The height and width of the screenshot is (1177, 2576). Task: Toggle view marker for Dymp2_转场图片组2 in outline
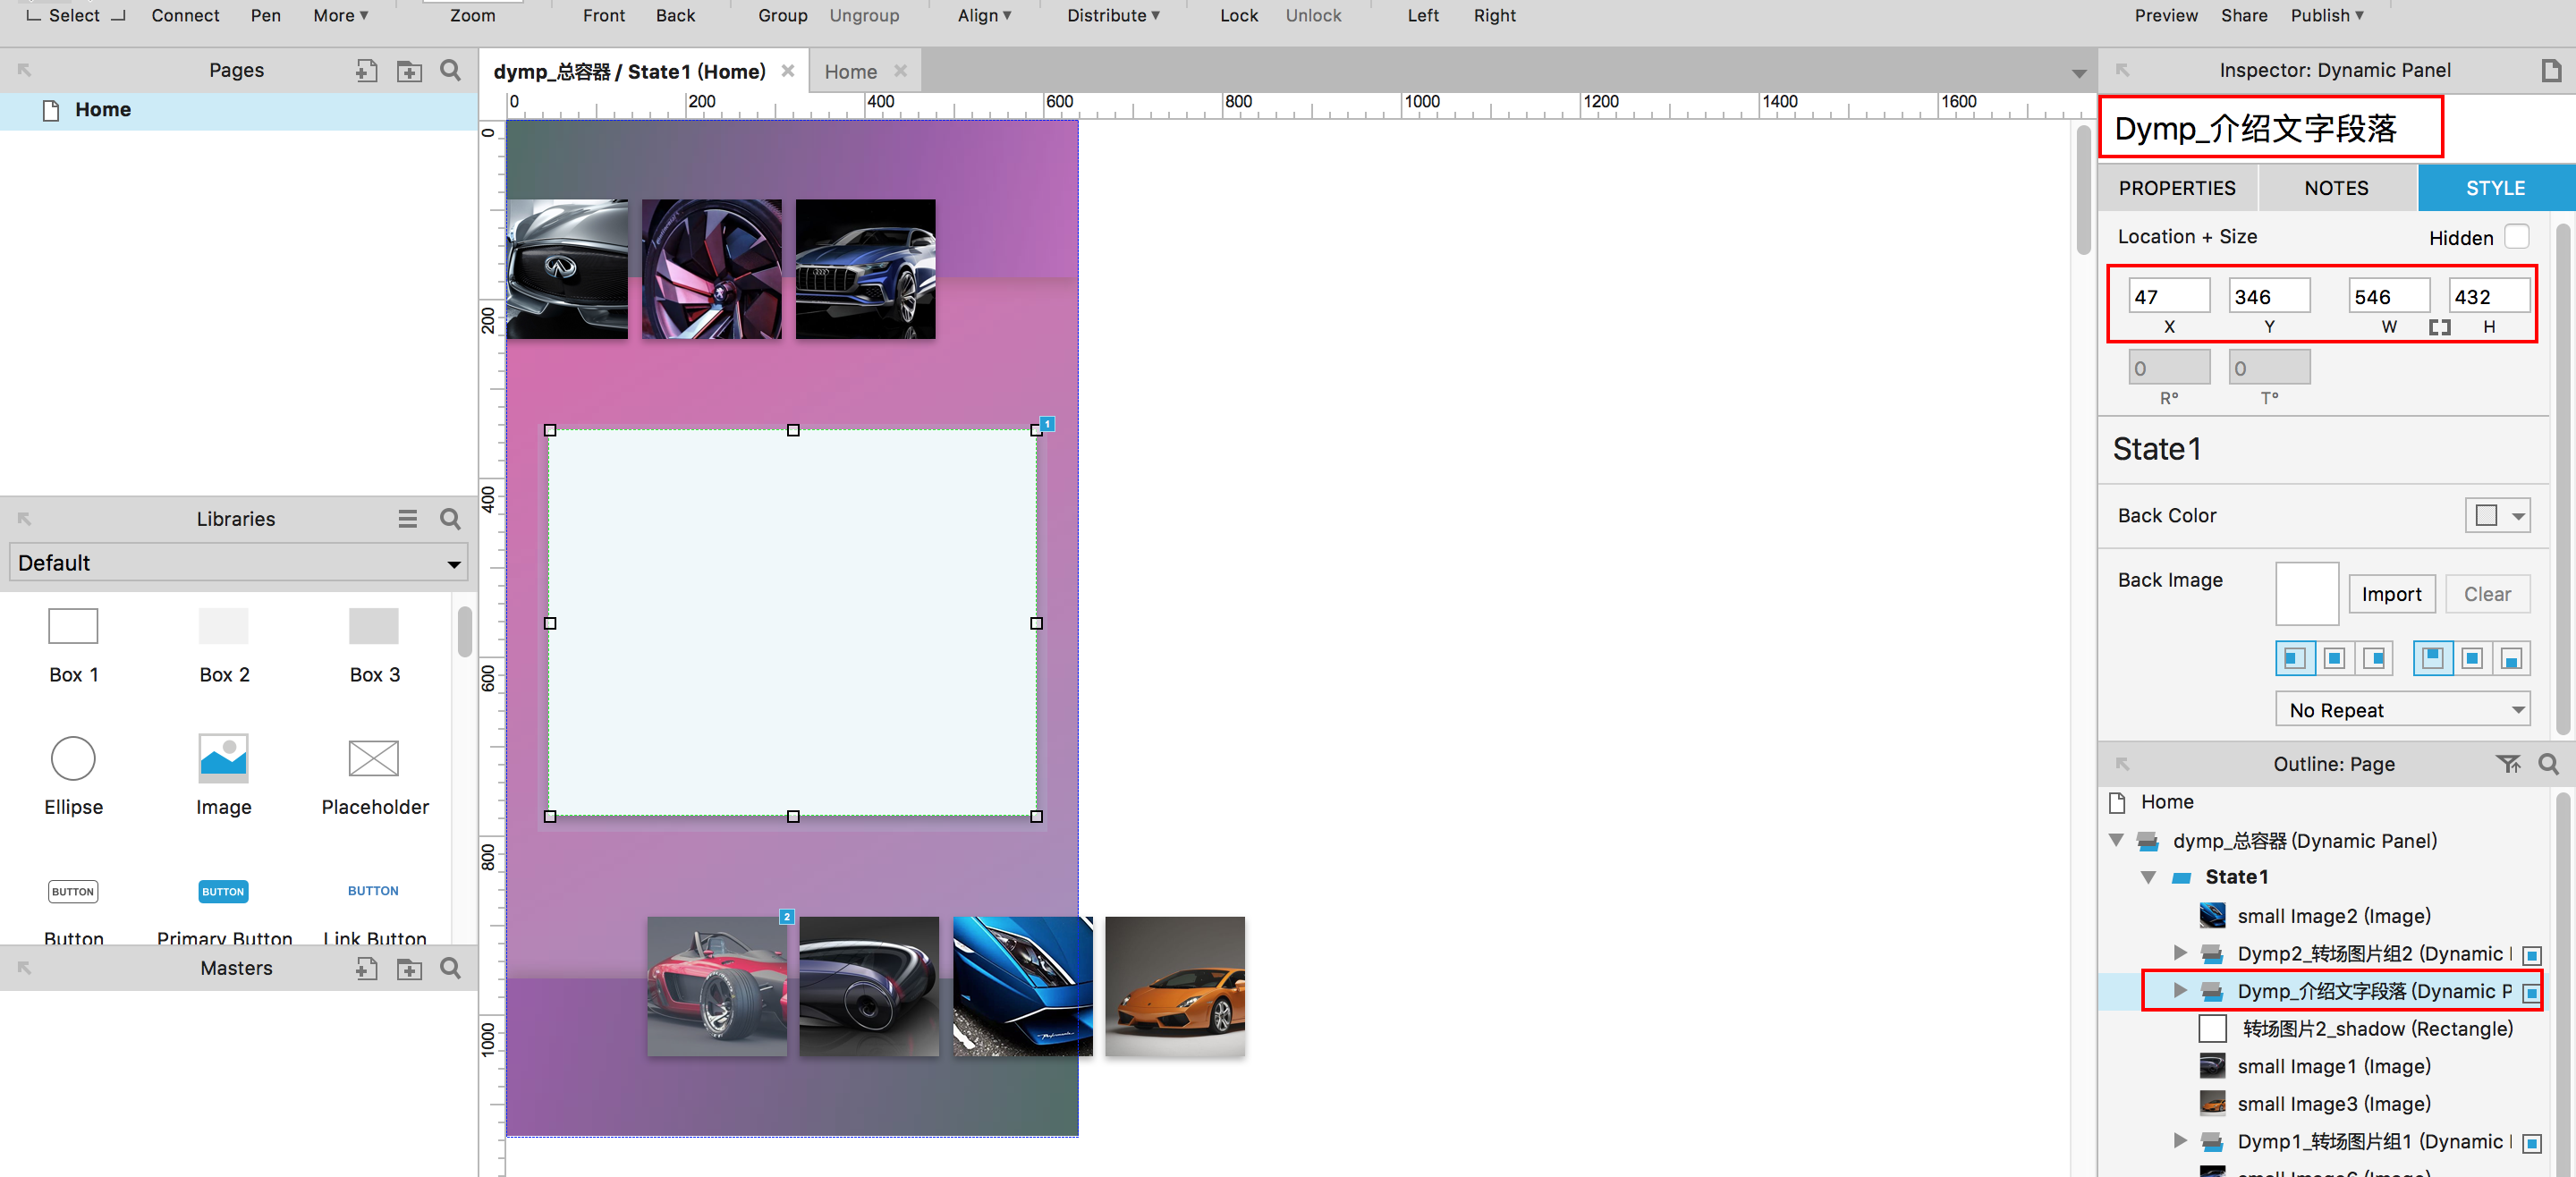2531,955
